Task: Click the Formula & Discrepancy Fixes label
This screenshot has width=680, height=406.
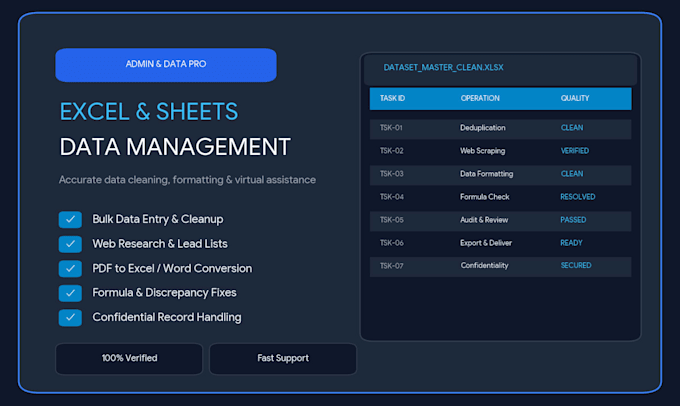Action: pyautogui.click(x=164, y=293)
